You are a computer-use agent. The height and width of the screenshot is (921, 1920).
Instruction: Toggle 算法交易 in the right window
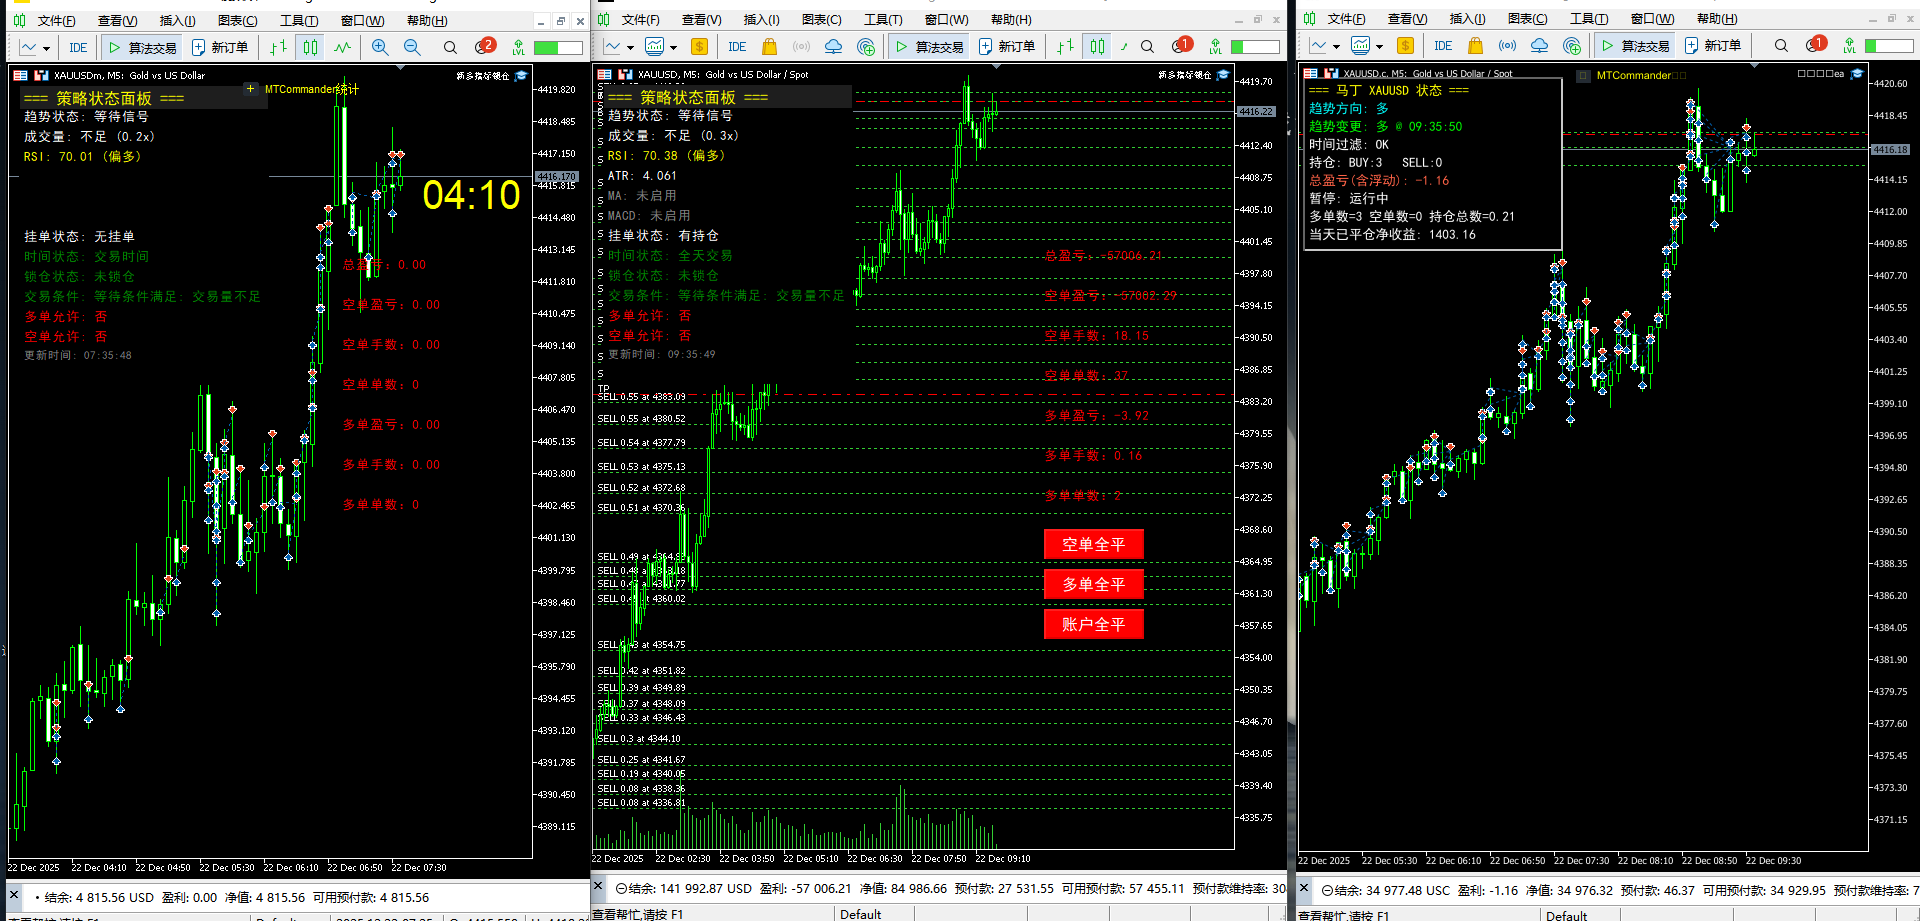pyautogui.click(x=1635, y=46)
